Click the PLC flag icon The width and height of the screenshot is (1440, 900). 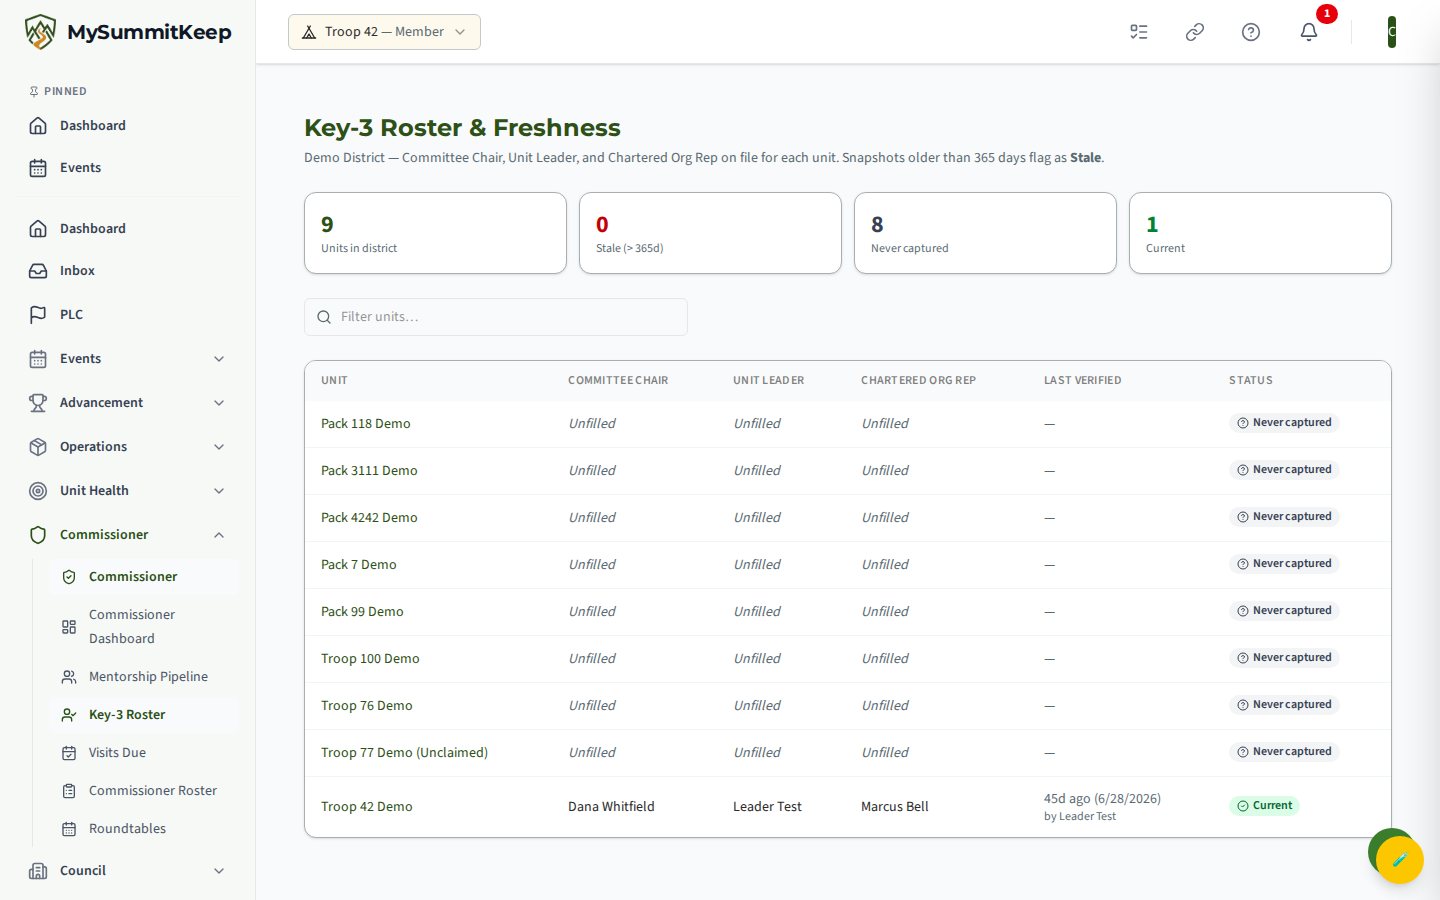[x=38, y=315]
